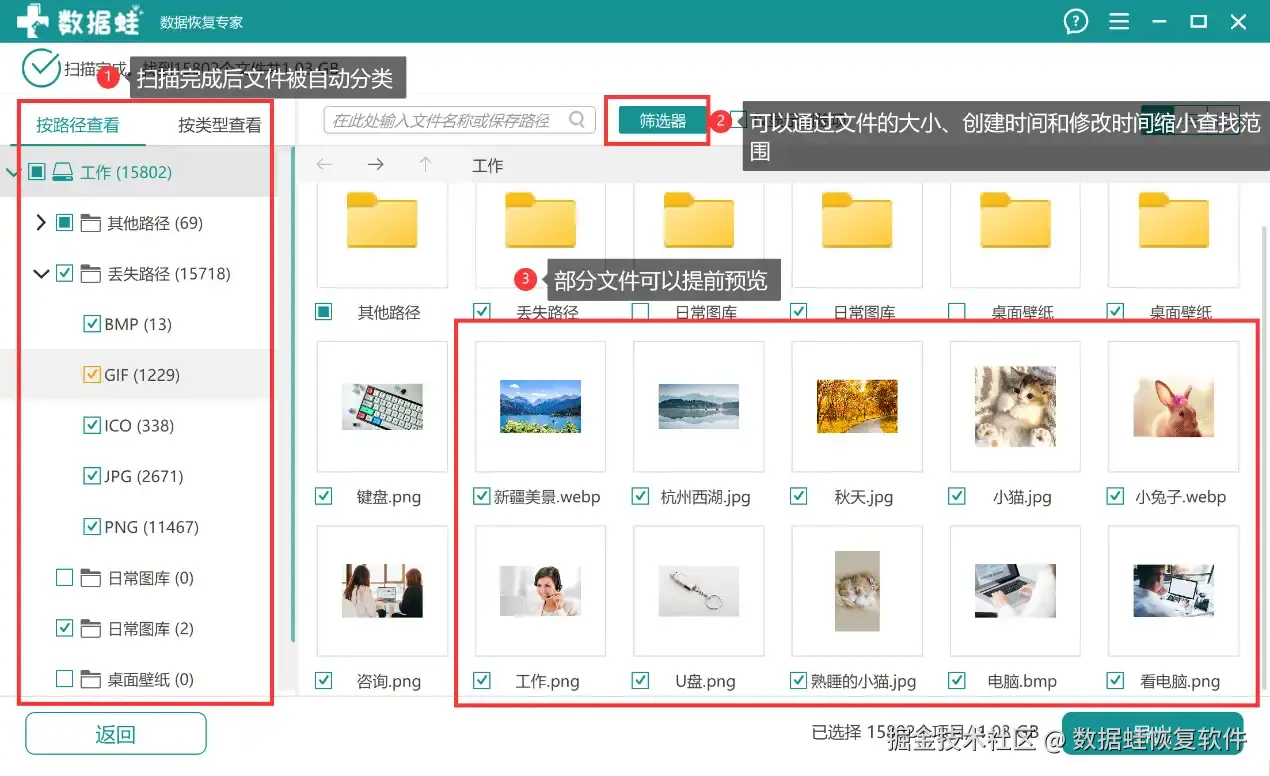Uncheck the BMP (13) checkbox

tap(92, 324)
